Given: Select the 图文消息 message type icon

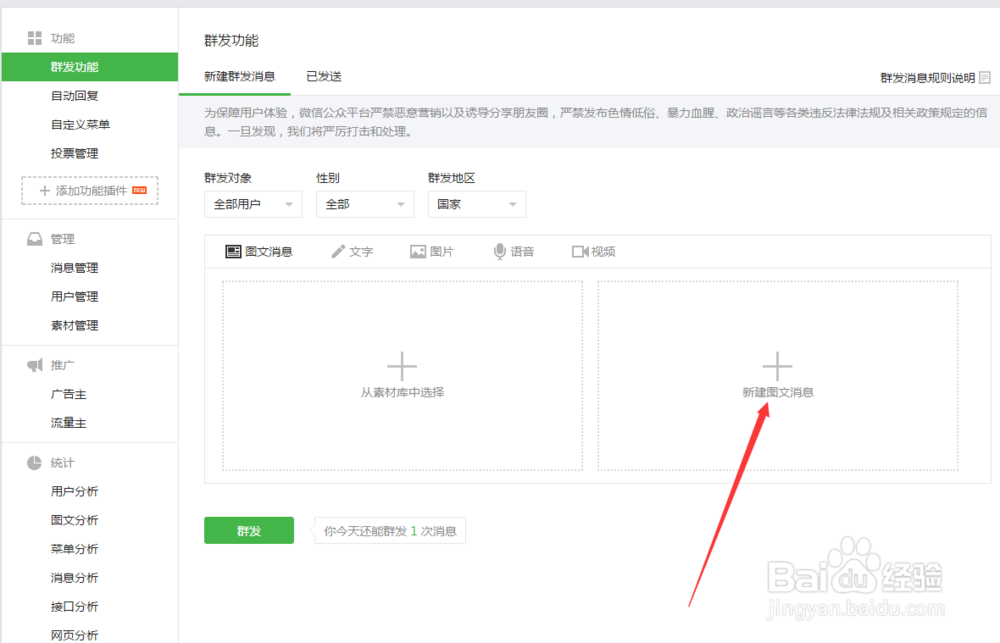Looking at the screenshot, I should (x=233, y=251).
